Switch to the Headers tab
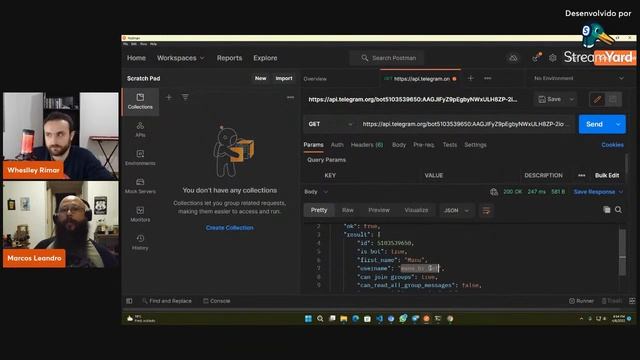This screenshot has width=640, height=360. [367, 144]
